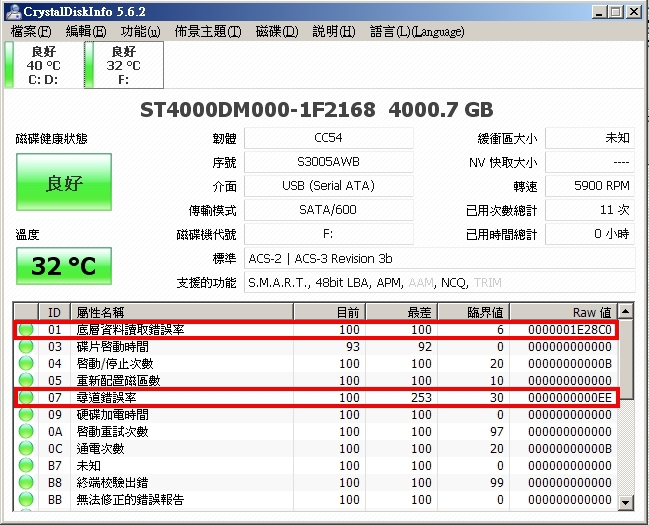The width and height of the screenshot is (649, 525).
Task: Open the 語言(L)(Language) menu
Action: point(417,31)
